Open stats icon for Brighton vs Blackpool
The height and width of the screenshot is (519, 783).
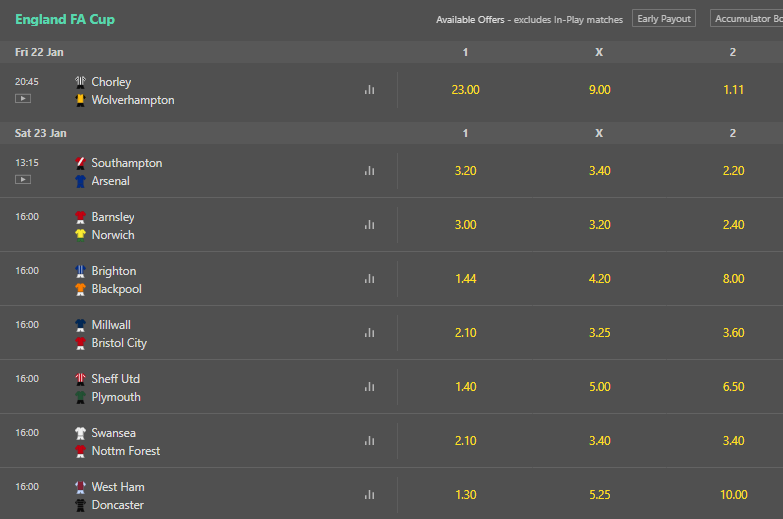click(369, 279)
